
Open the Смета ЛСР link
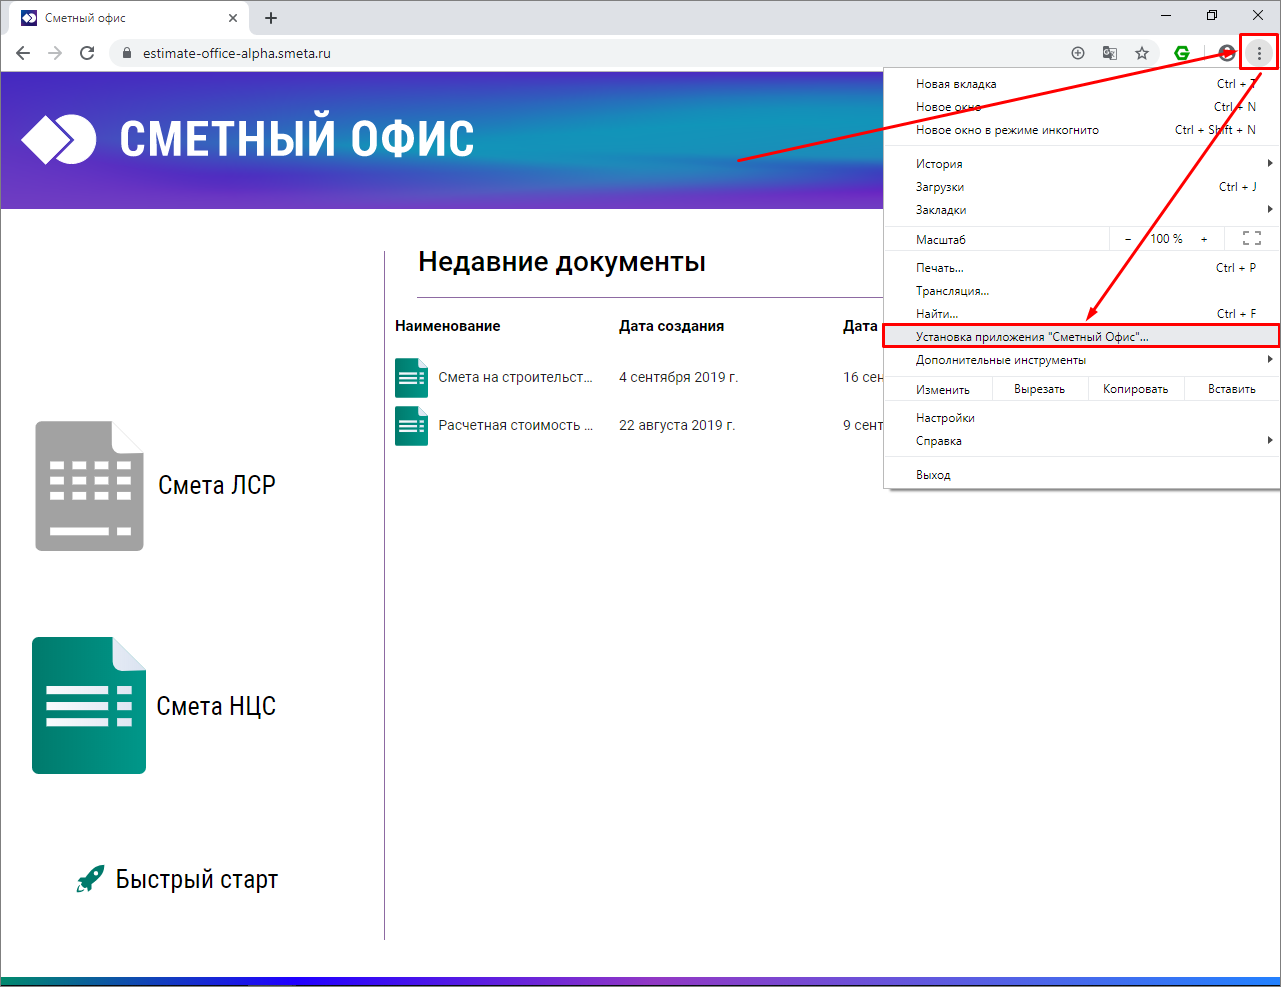coord(217,485)
